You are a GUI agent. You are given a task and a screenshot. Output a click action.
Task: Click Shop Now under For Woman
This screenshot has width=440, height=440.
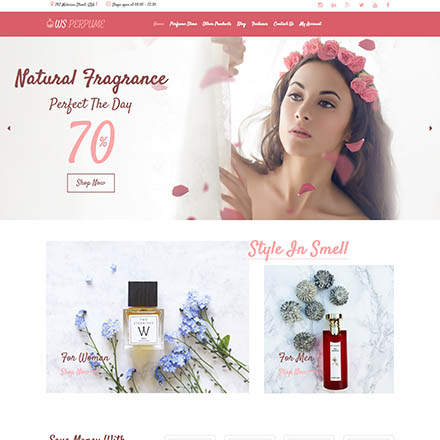tap(76, 371)
